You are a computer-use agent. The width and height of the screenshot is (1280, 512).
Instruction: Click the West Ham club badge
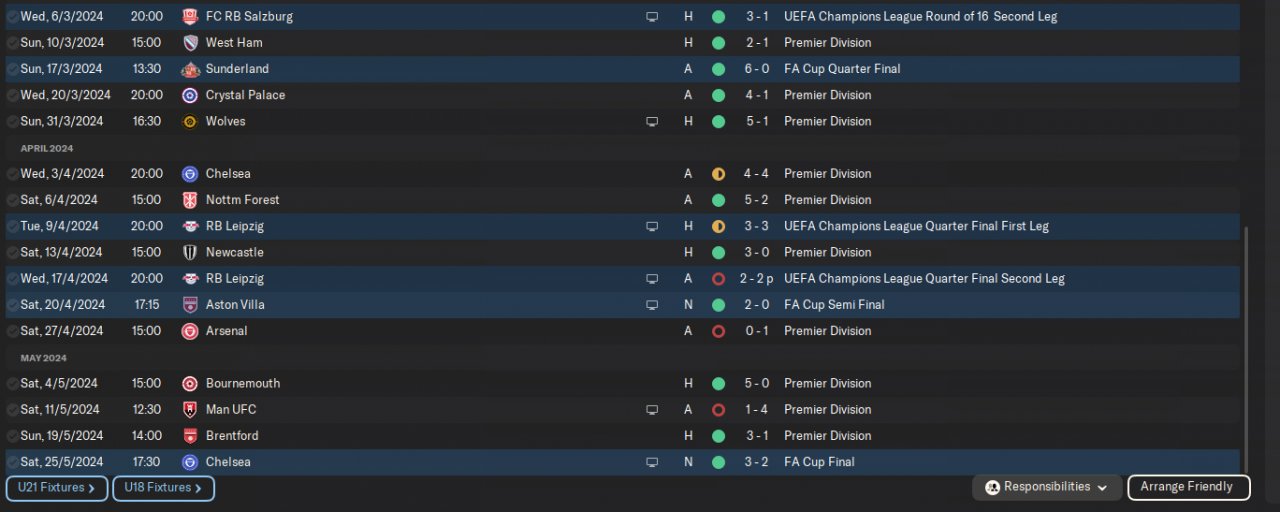coord(190,43)
